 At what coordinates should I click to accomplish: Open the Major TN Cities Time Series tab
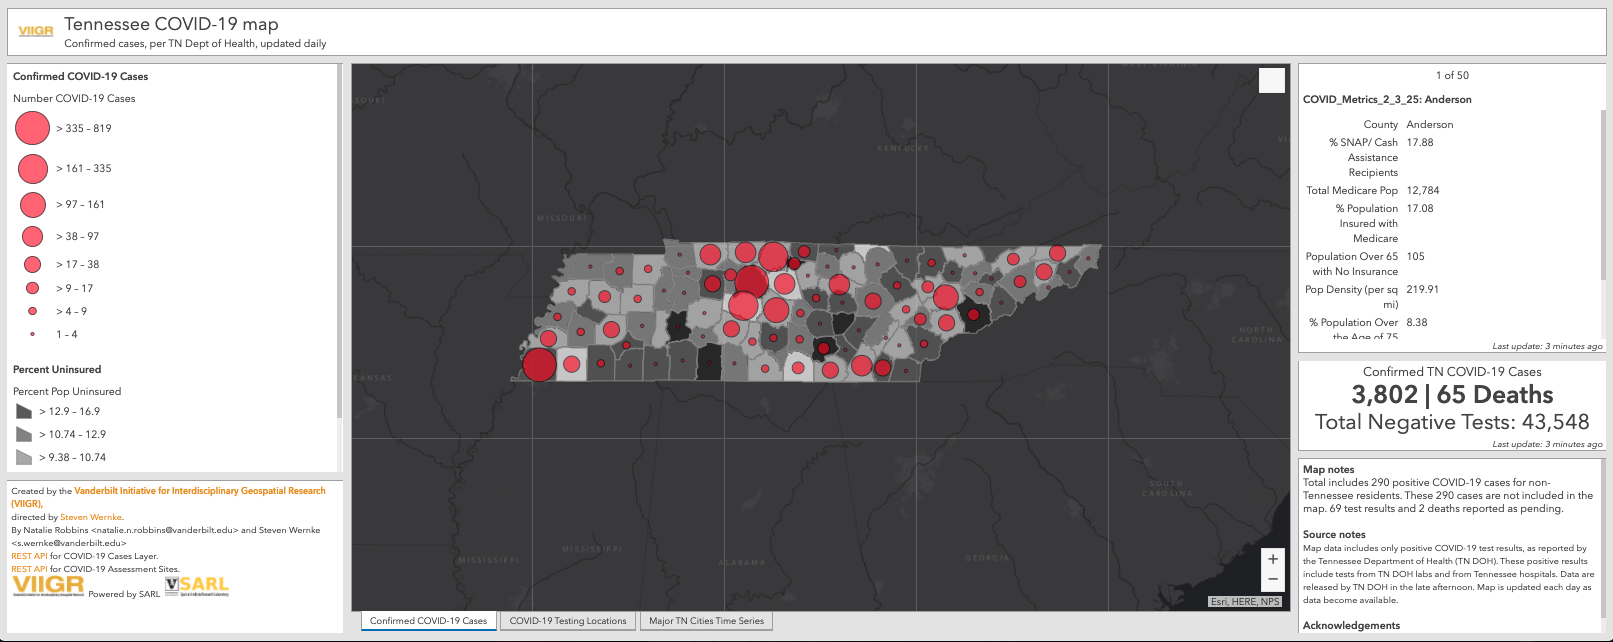(706, 621)
